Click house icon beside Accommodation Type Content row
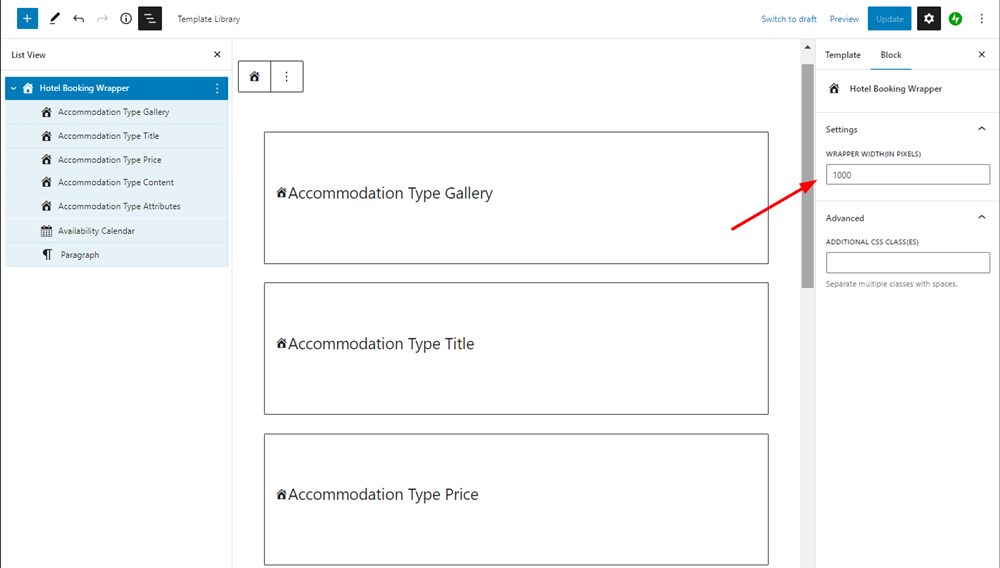1000x568 pixels. pyautogui.click(x=46, y=182)
